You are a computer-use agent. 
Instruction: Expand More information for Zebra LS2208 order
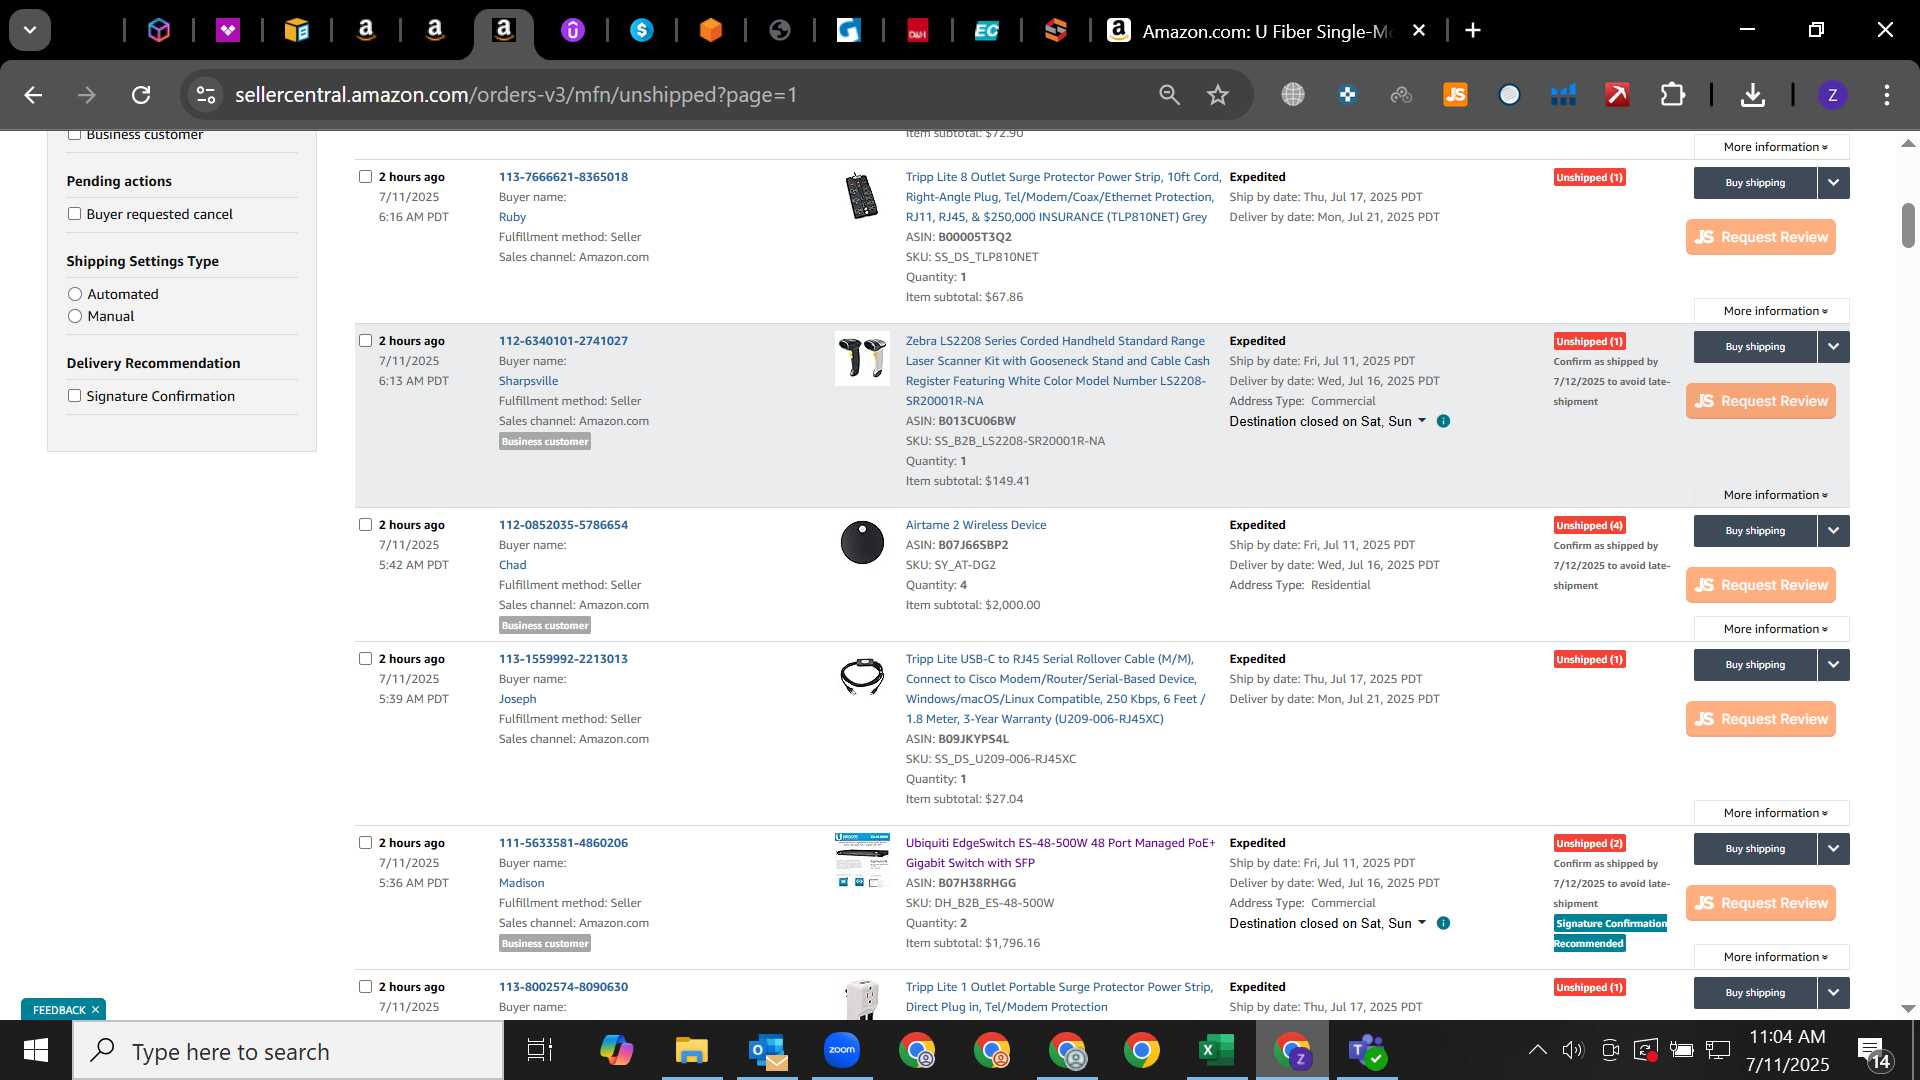[x=1772, y=495]
